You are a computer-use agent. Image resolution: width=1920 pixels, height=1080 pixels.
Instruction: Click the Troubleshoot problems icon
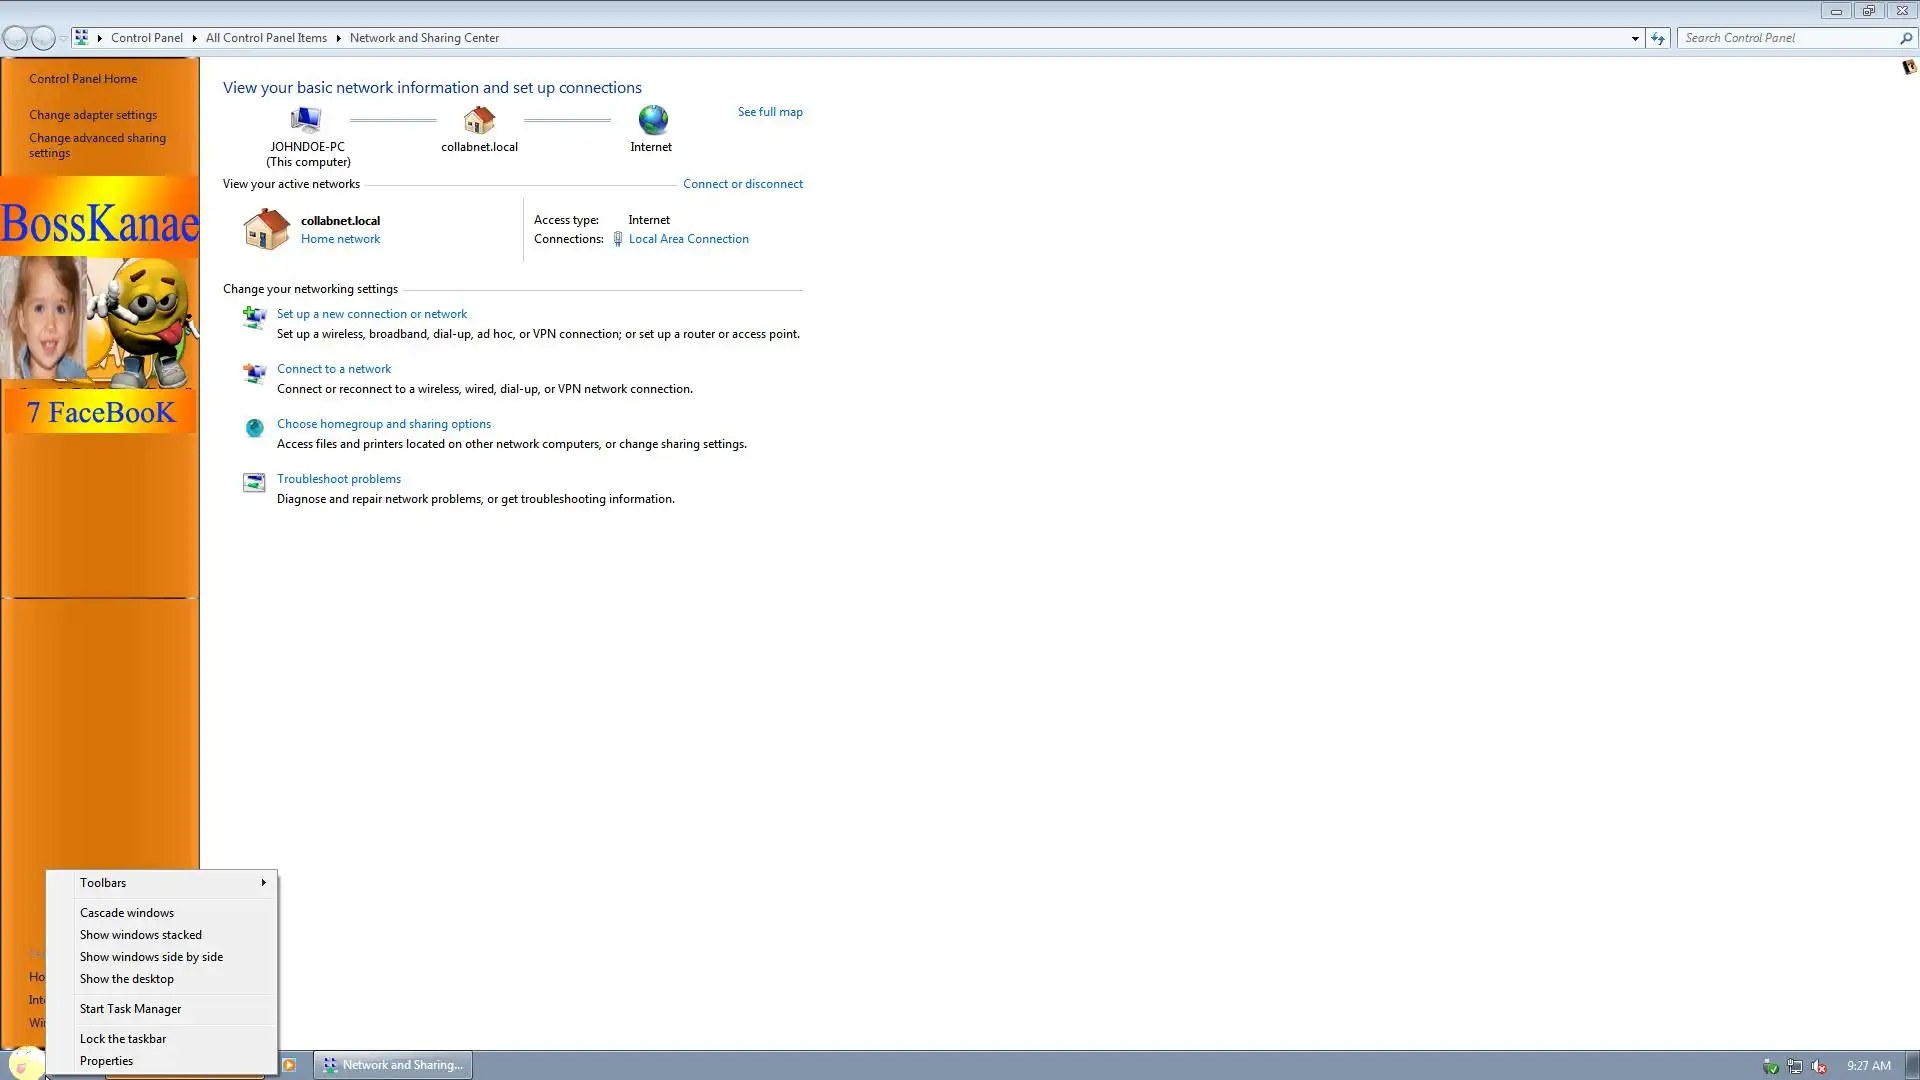pos(254,483)
